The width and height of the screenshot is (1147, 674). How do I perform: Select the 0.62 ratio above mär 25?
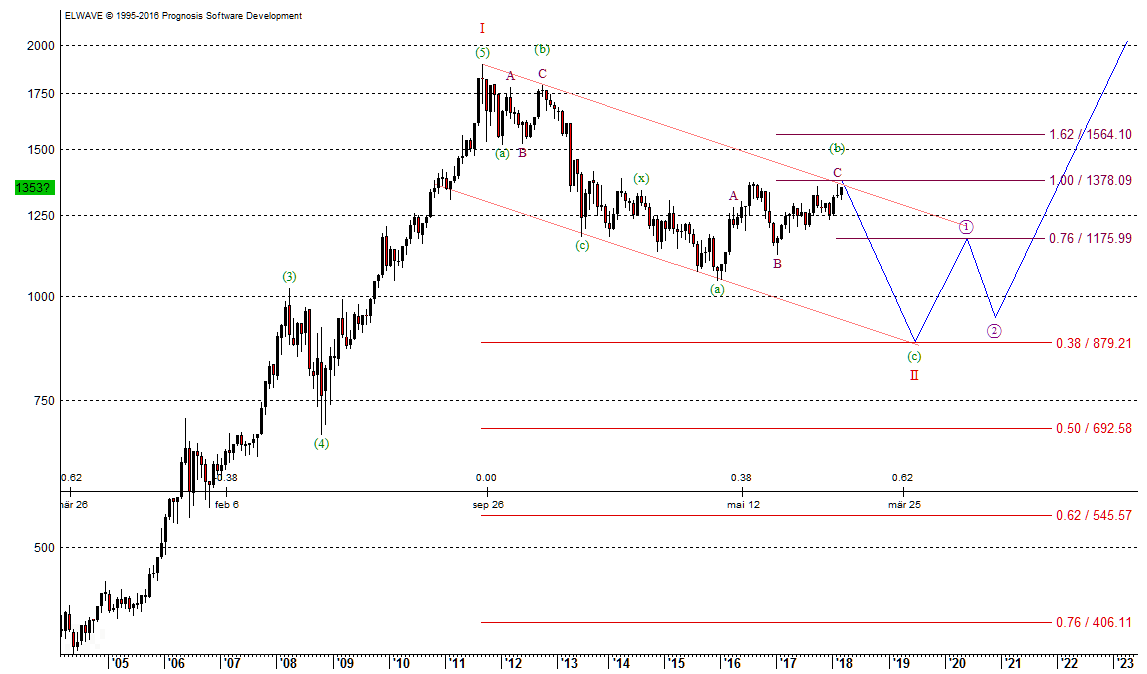coord(902,478)
